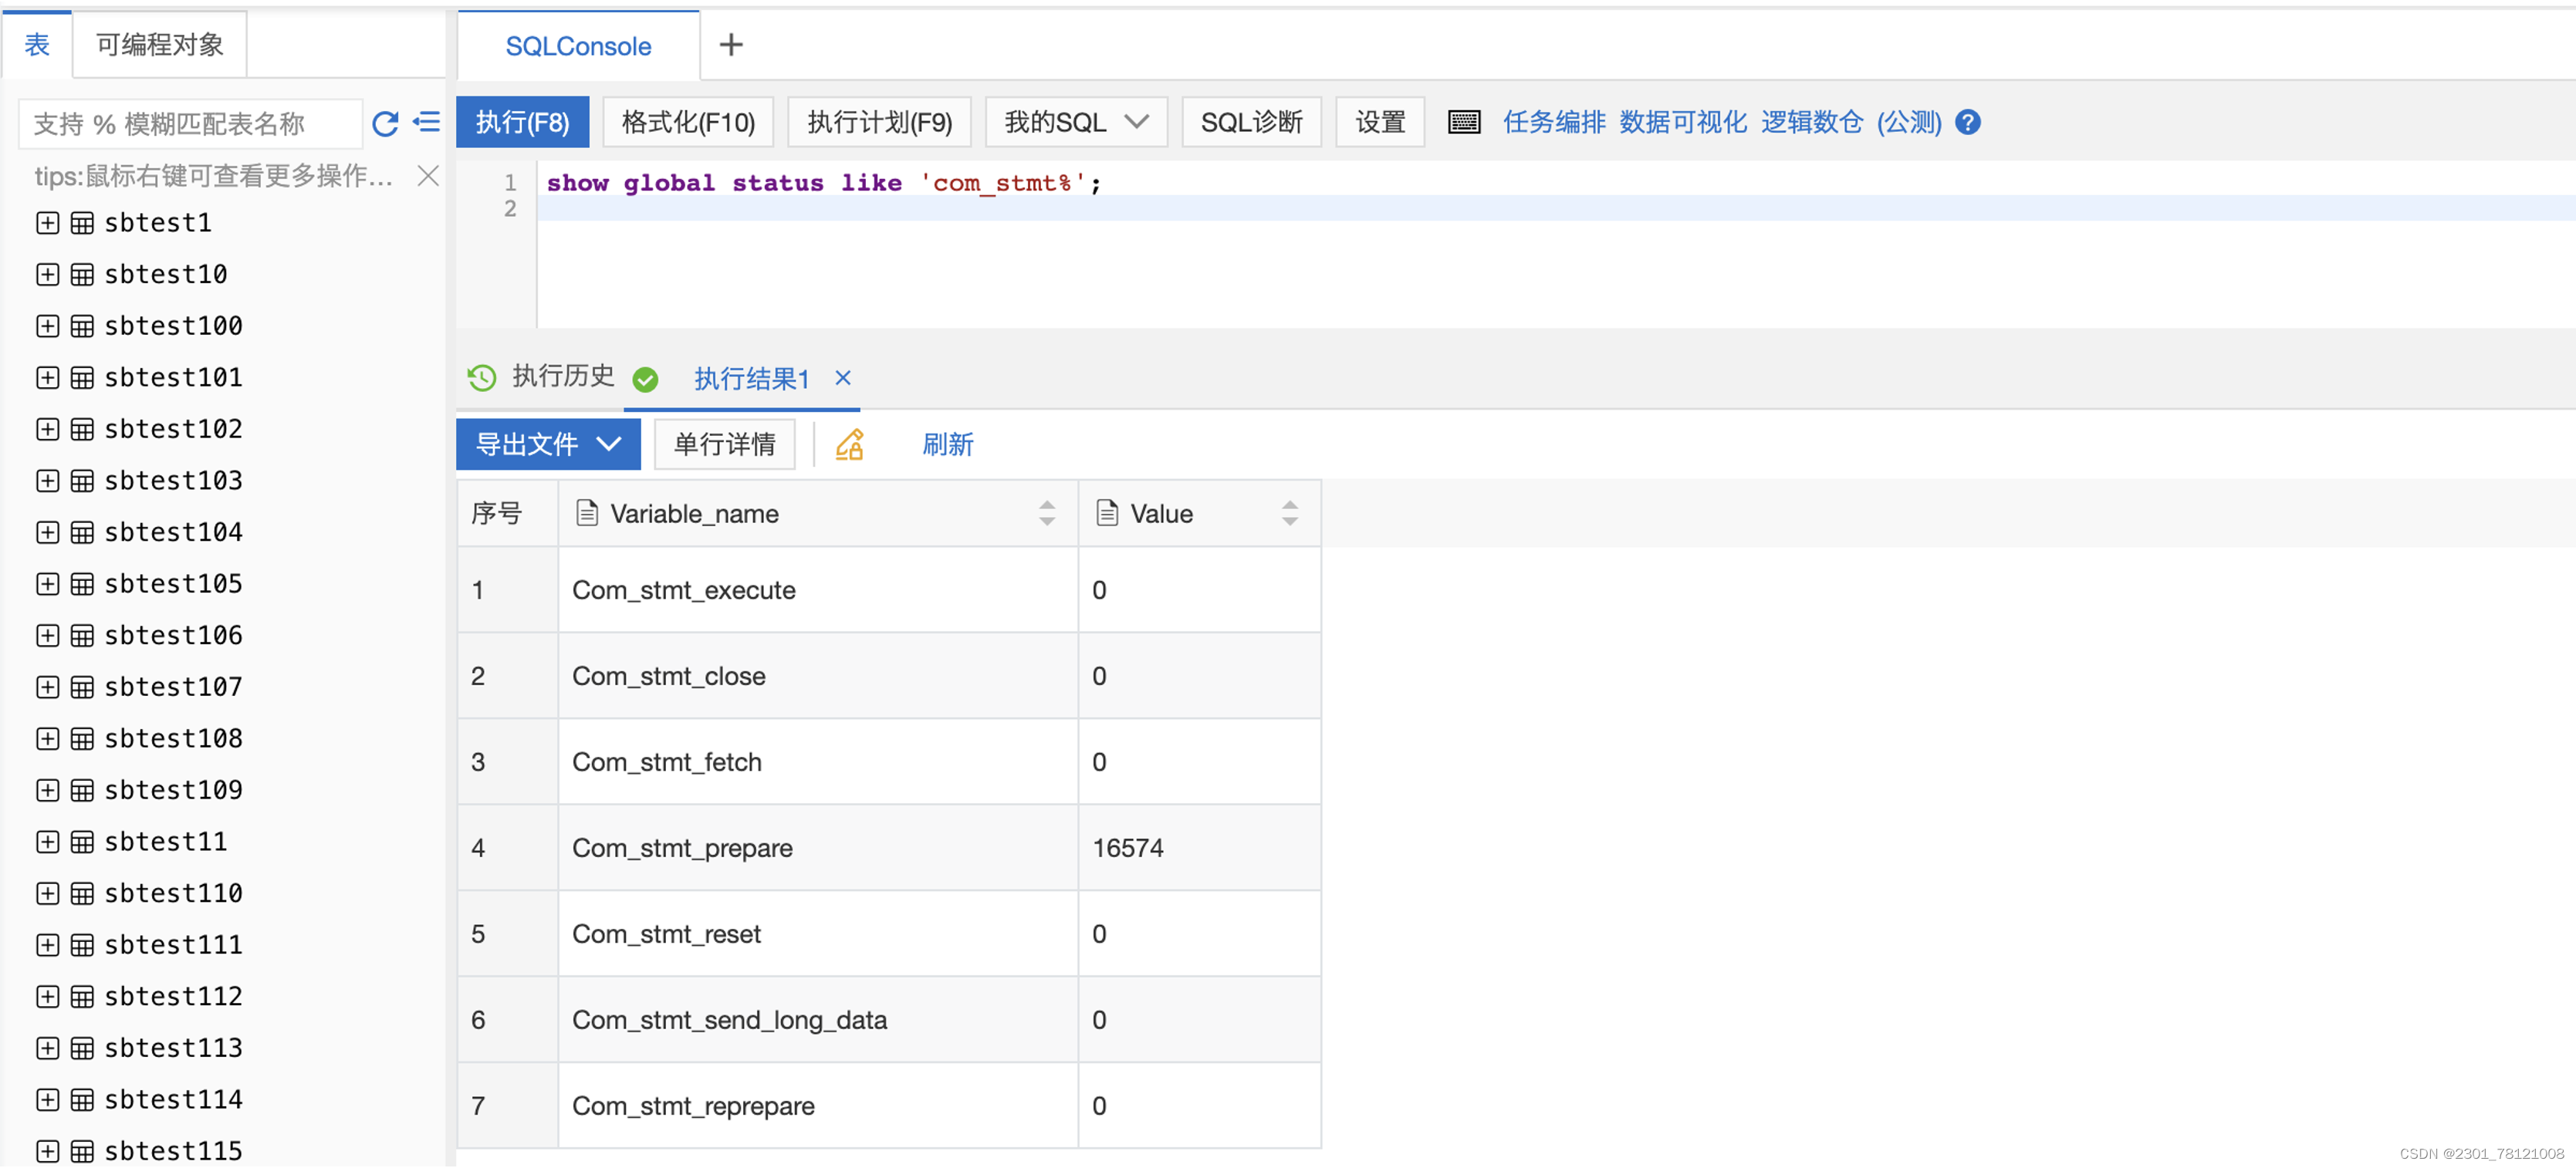Screen dimensions: 2576x1168
Task: Sort by Variable_name column arrows
Action: tap(1047, 513)
